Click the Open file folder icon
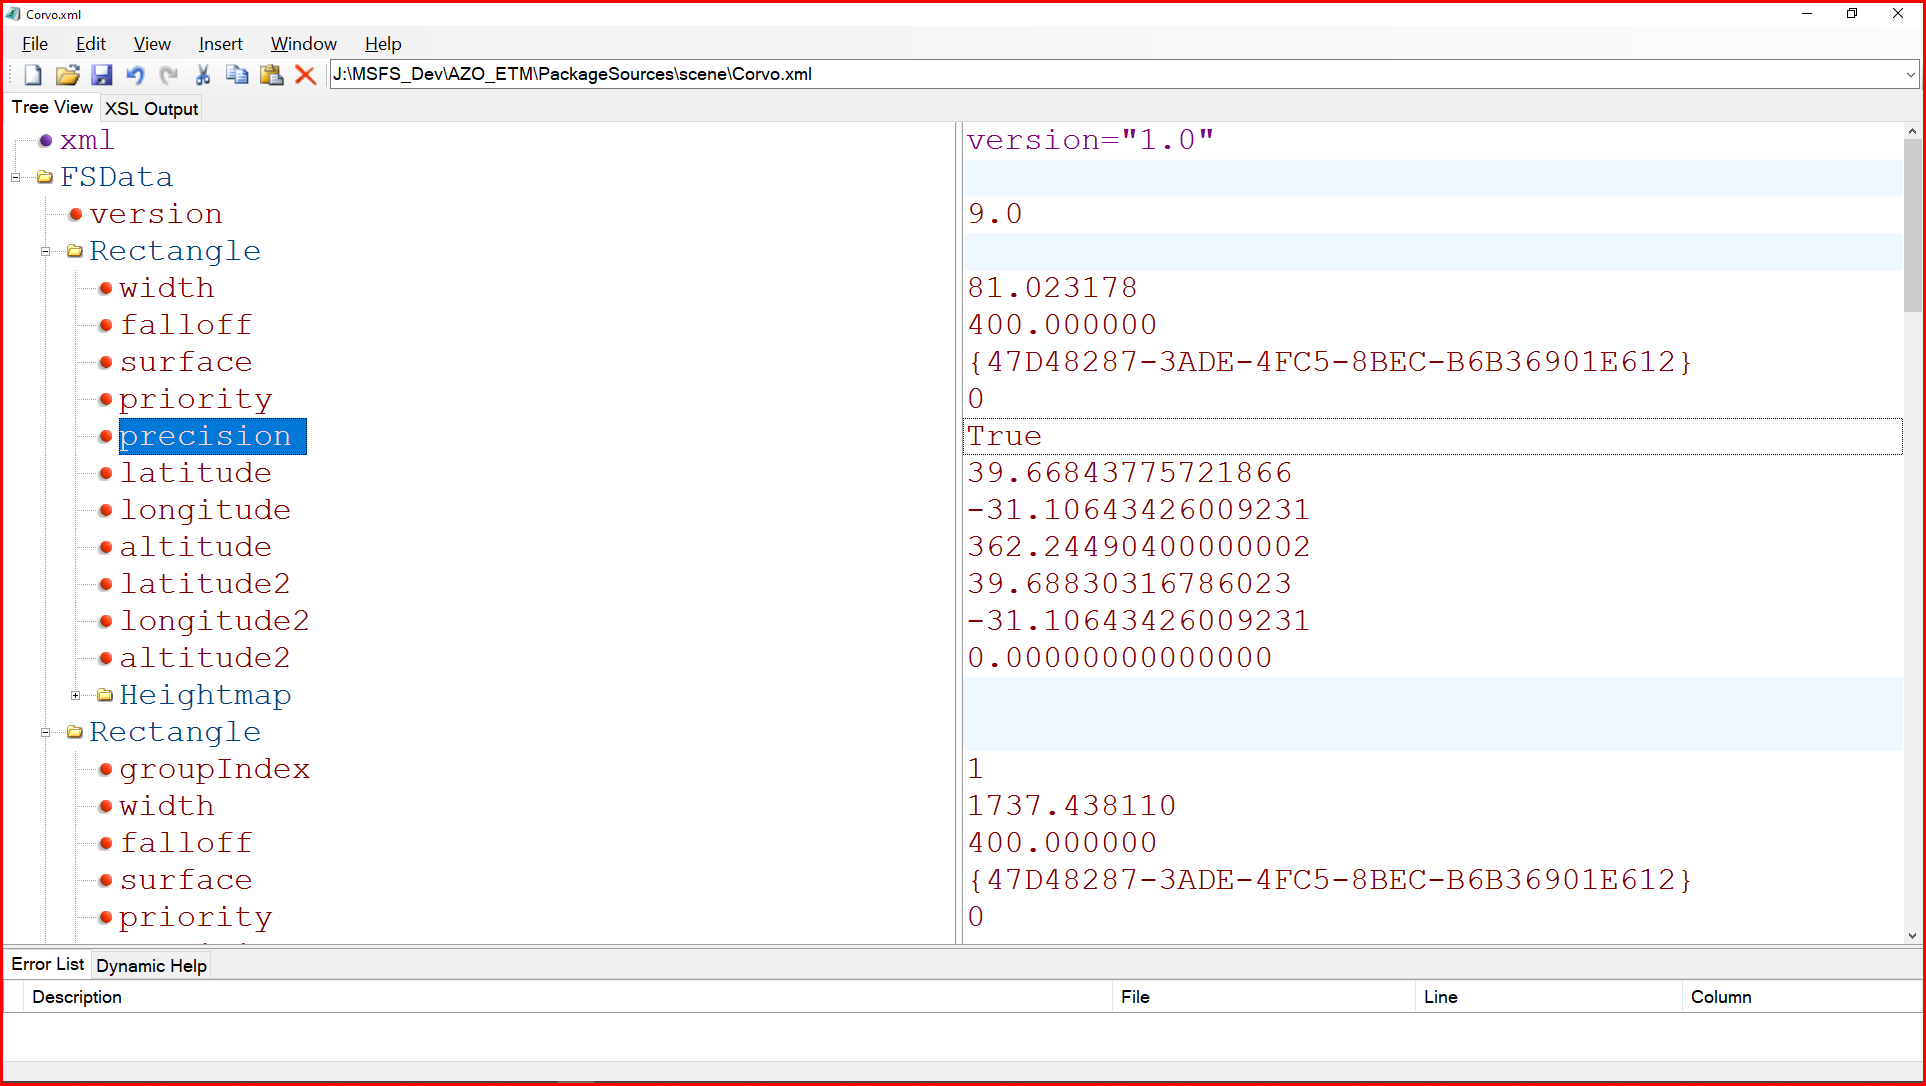 pos(67,75)
